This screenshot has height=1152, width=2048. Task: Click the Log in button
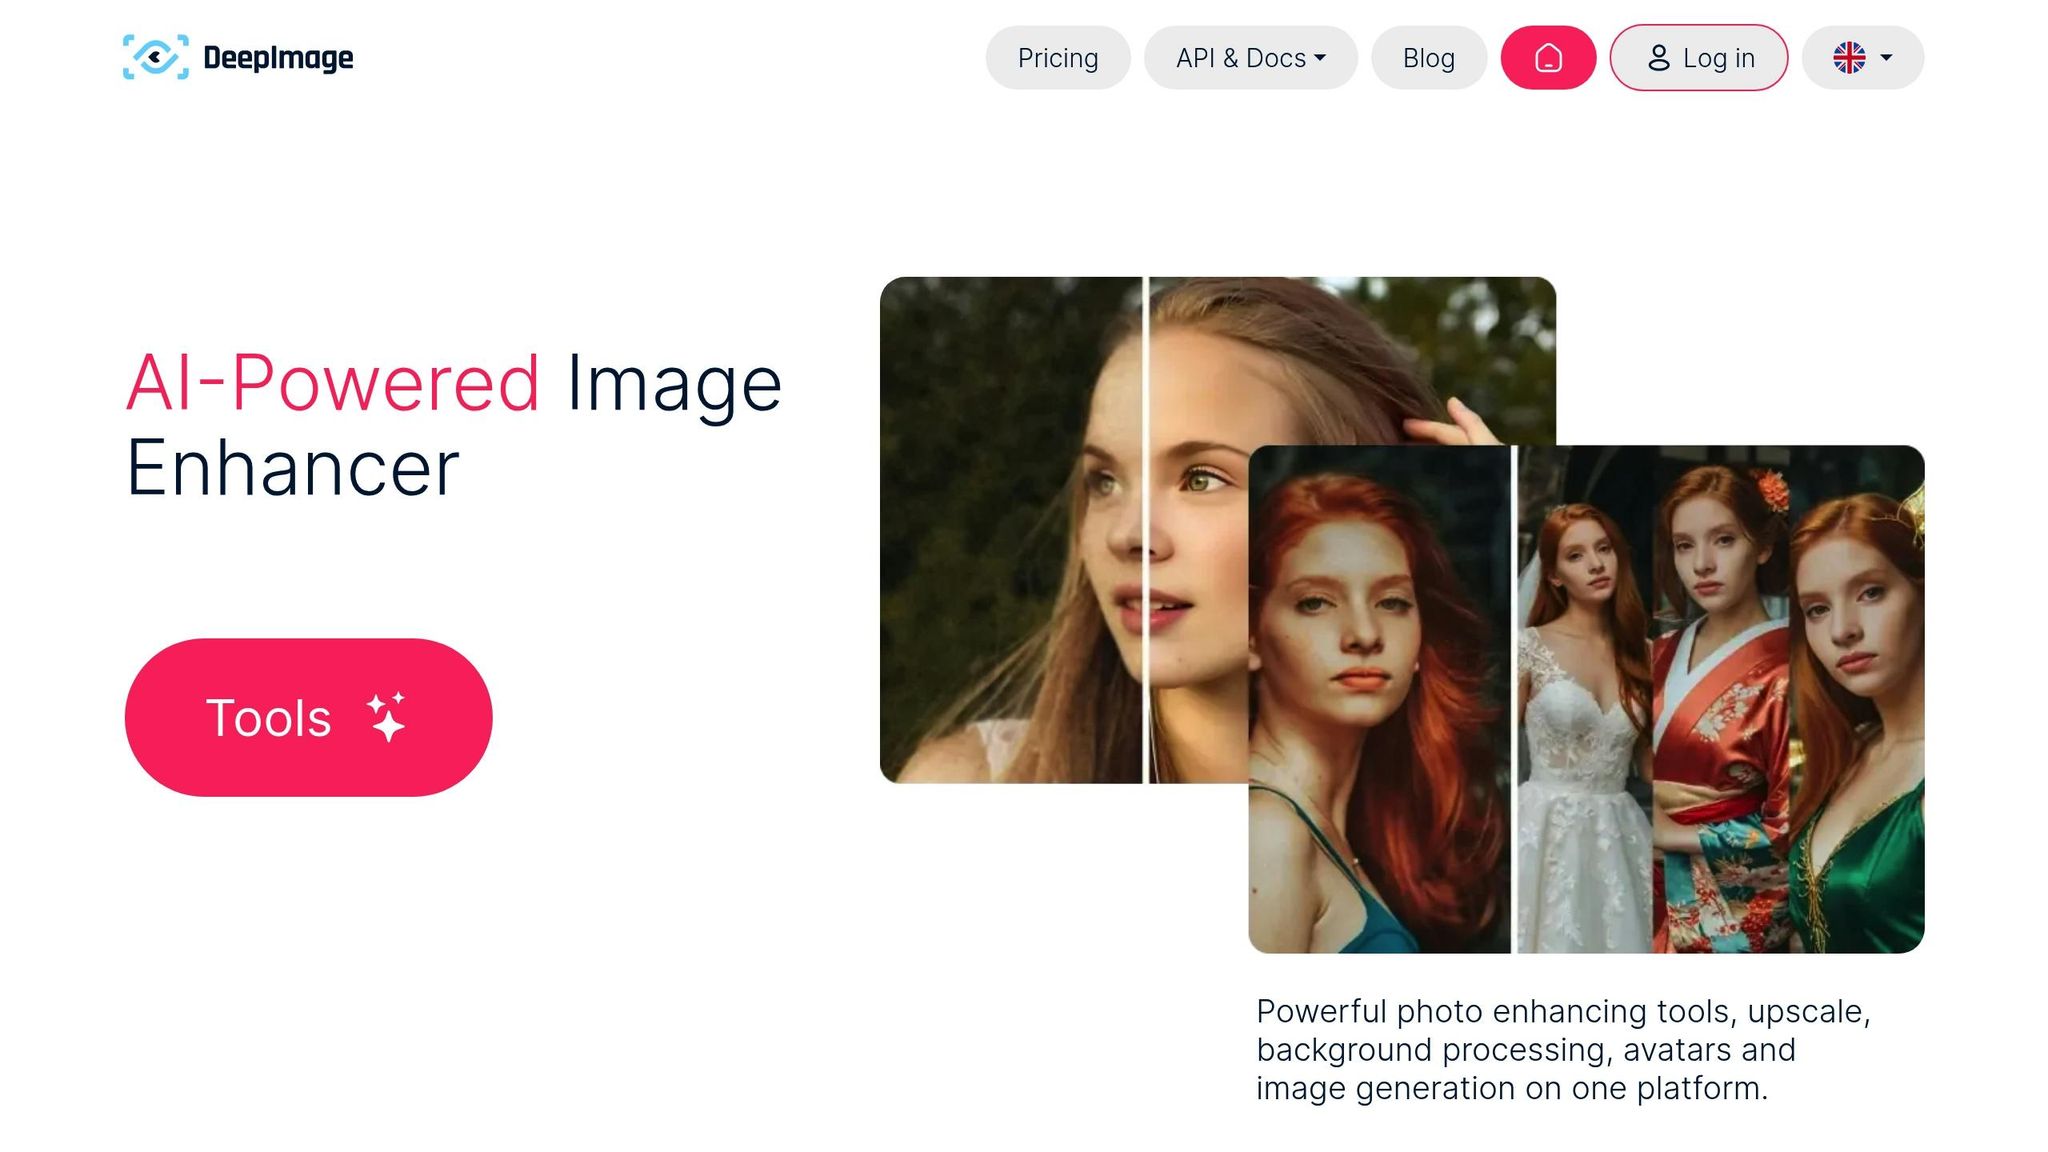pyautogui.click(x=1698, y=58)
